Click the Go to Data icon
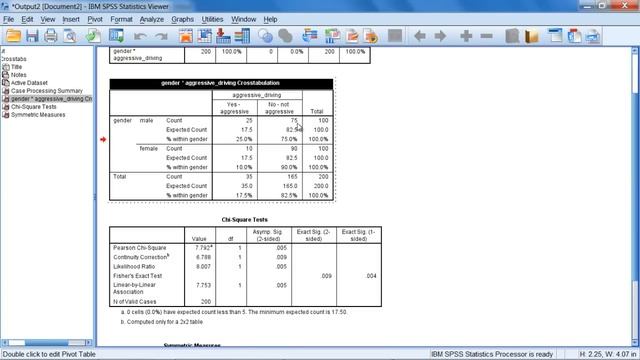The width and height of the screenshot is (640, 360). pos(186,36)
